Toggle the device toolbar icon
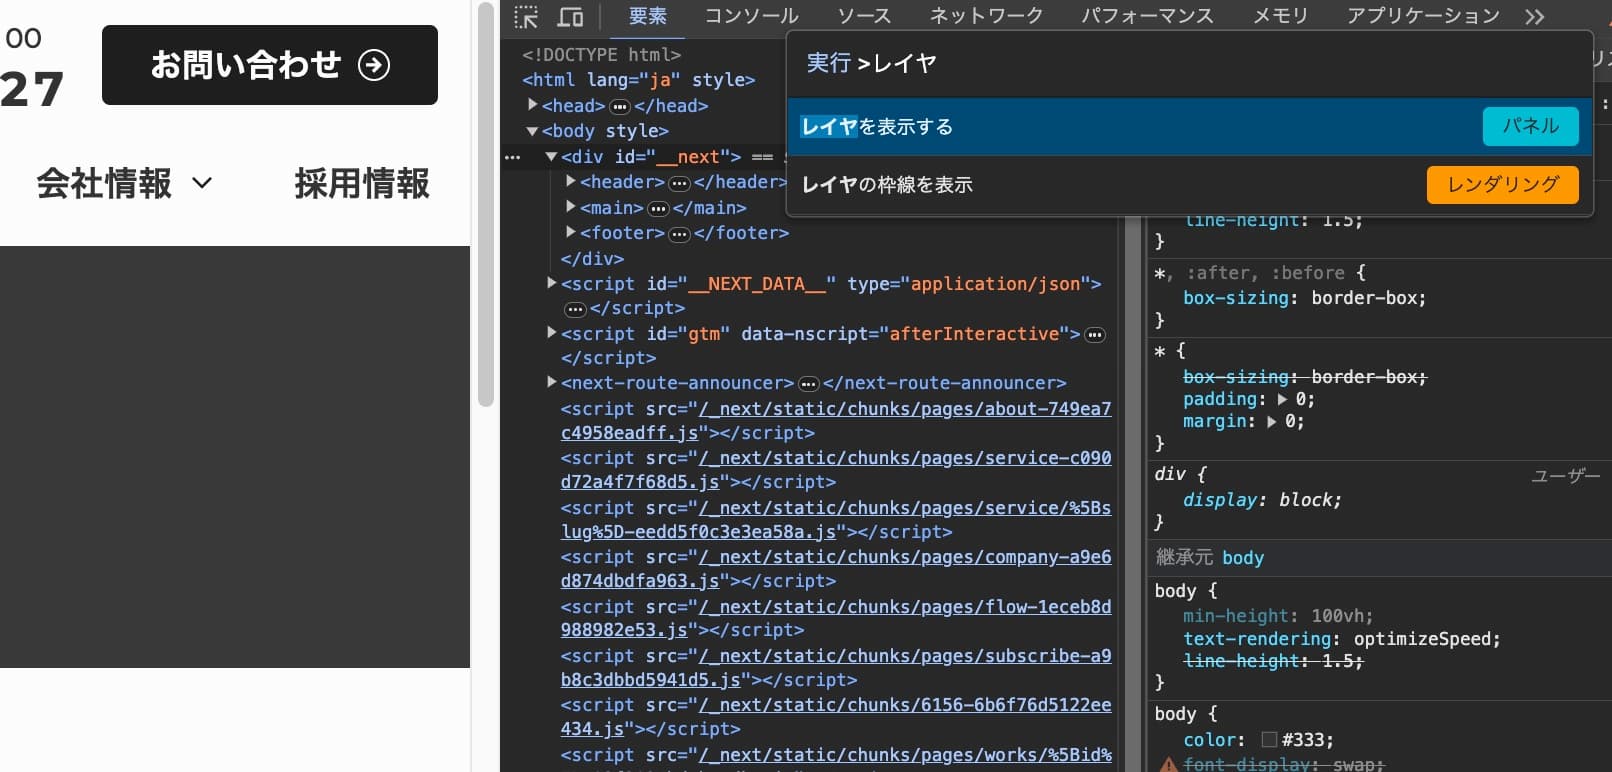Viewport: 1612px width, 772px height. (570, 17)
